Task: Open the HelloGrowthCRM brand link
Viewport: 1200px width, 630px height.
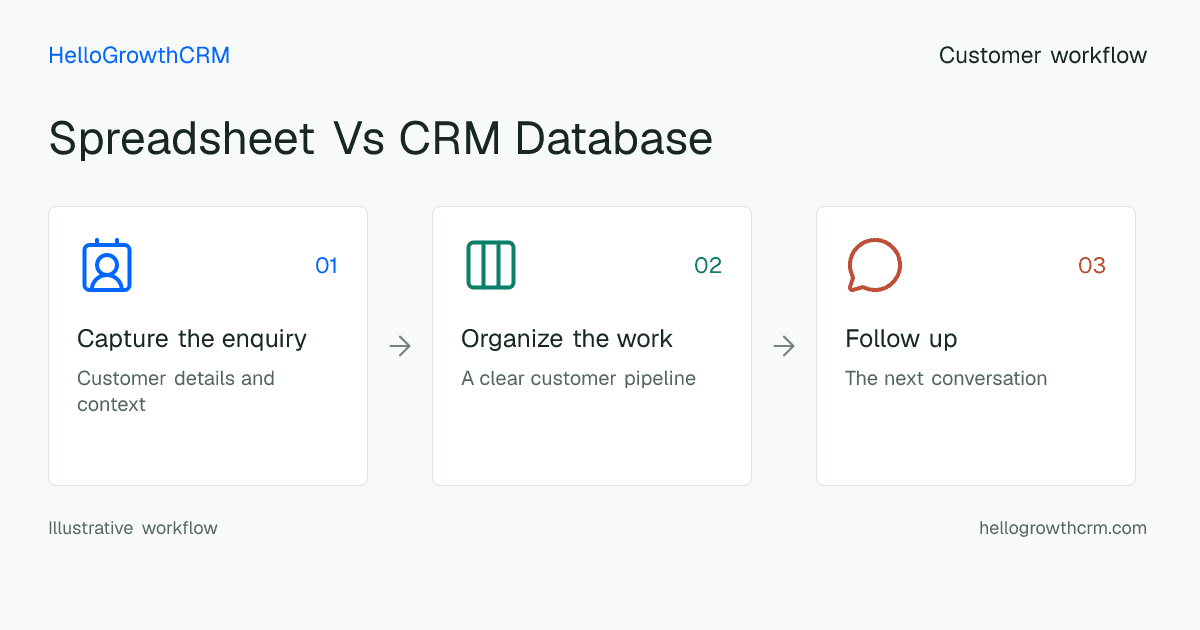Action: (x=139, y=56)
